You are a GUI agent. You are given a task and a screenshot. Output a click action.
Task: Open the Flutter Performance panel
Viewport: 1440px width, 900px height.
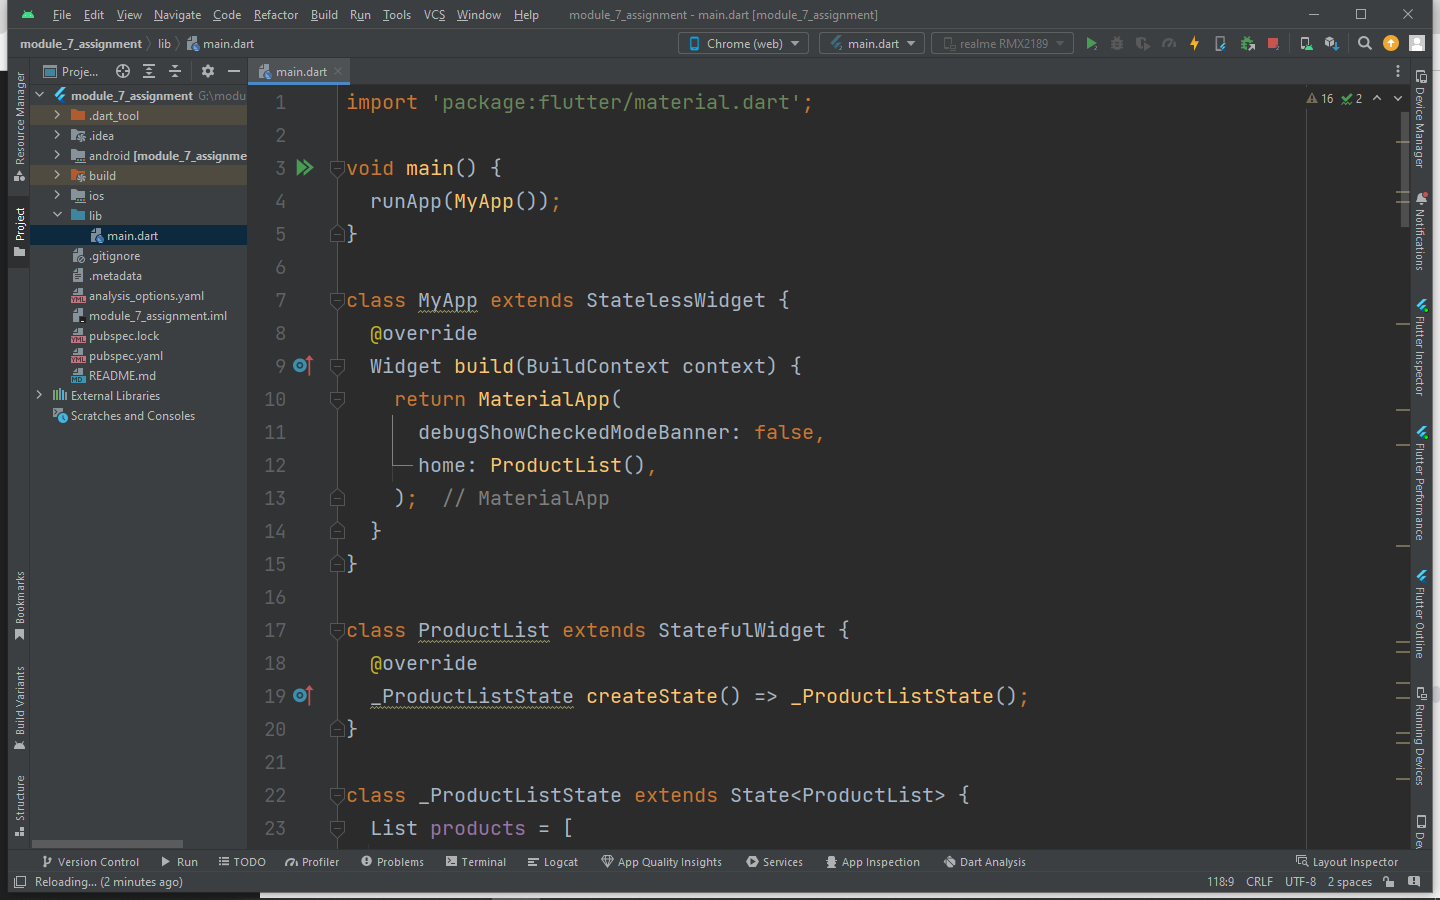pos(1421,476)
